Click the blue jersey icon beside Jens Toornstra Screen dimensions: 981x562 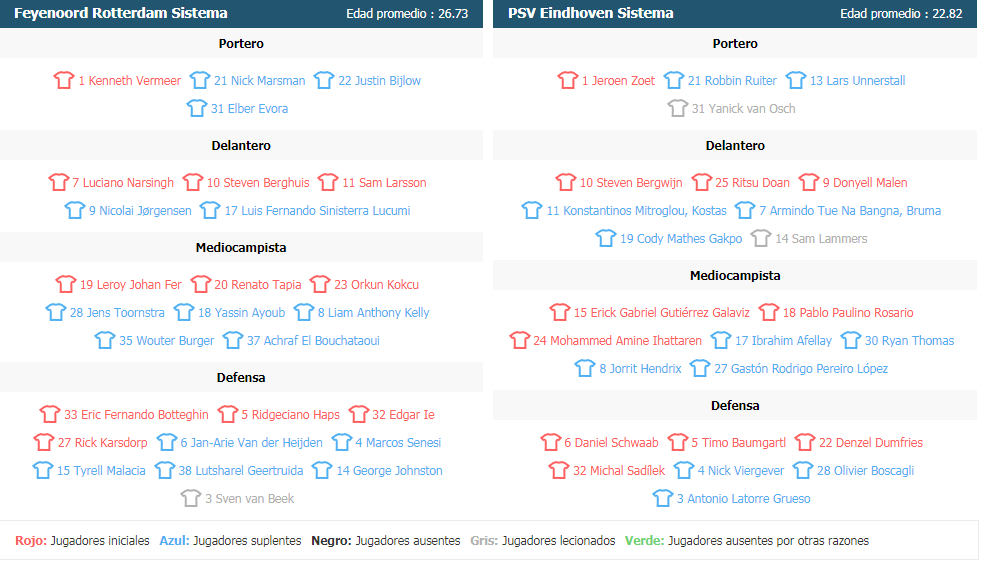point(55,312)
